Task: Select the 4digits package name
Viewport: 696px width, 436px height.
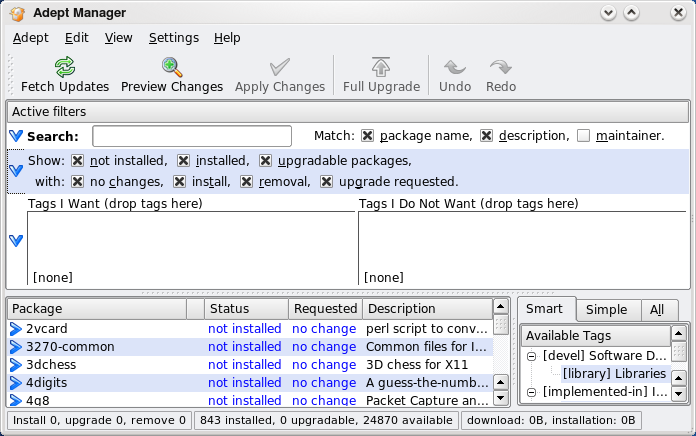Action: point(47,383)
